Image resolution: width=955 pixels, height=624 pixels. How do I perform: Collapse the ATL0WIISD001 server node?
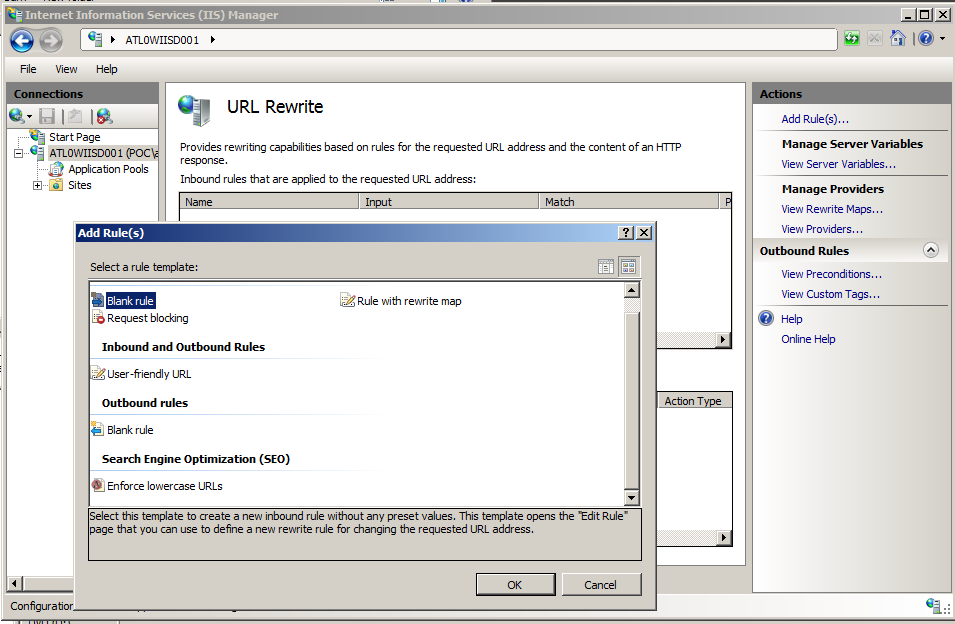click(x=18, y=152)
